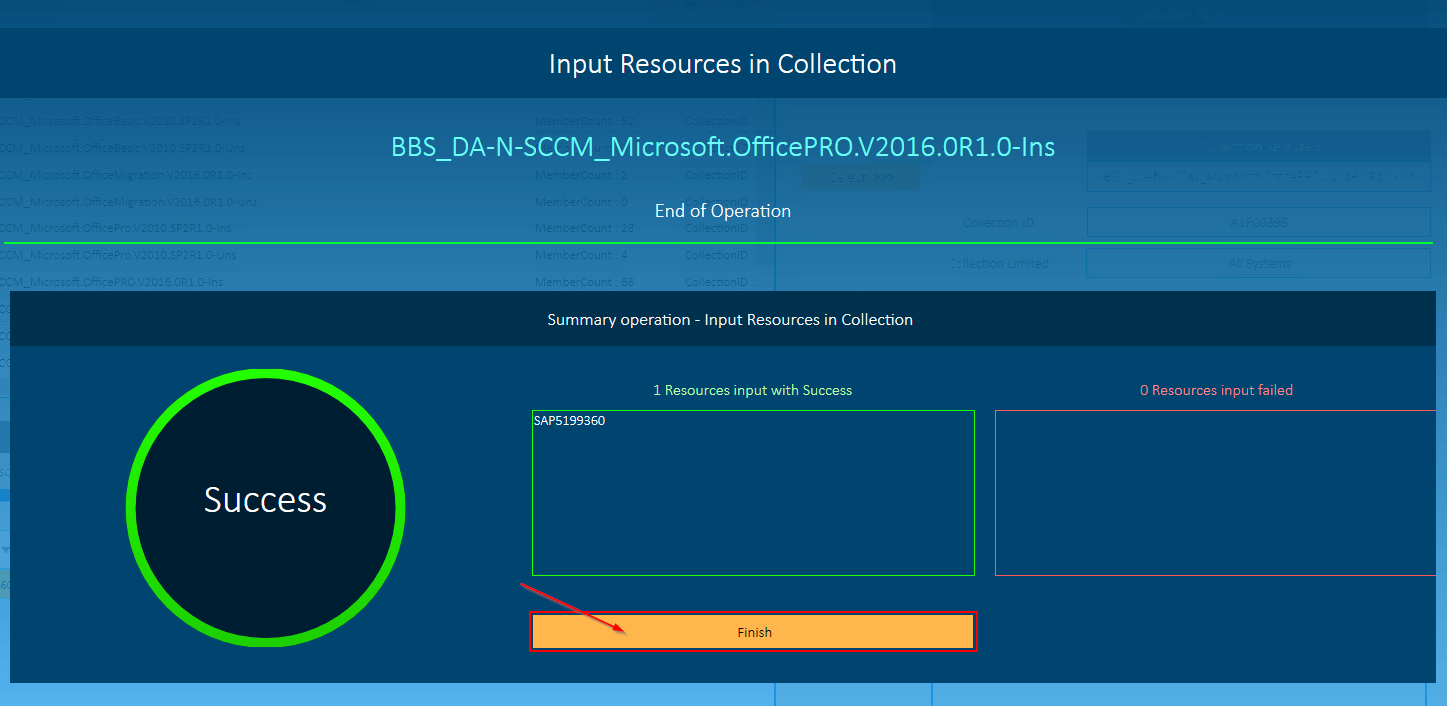
Task: Click the '1 Resources input with Success' label
Action: (753, 390)
